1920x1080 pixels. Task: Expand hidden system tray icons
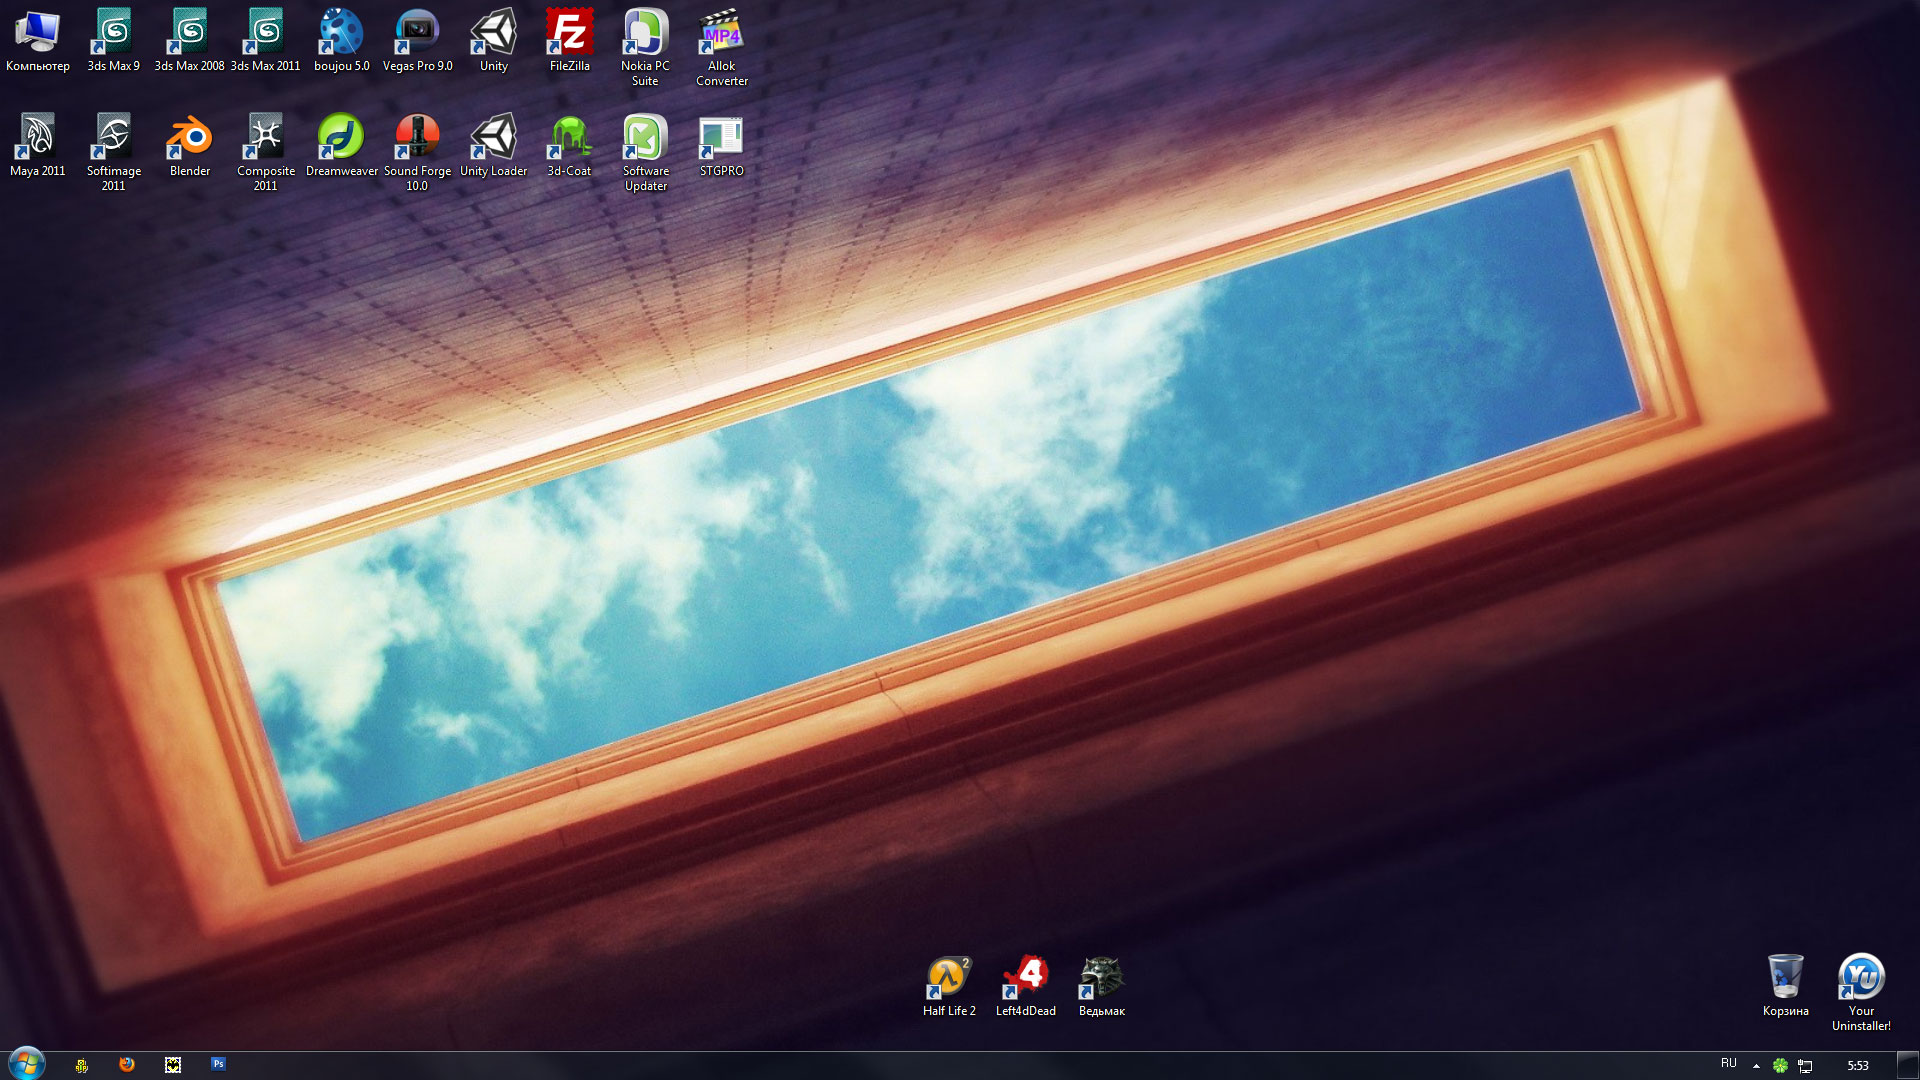1756,1066
